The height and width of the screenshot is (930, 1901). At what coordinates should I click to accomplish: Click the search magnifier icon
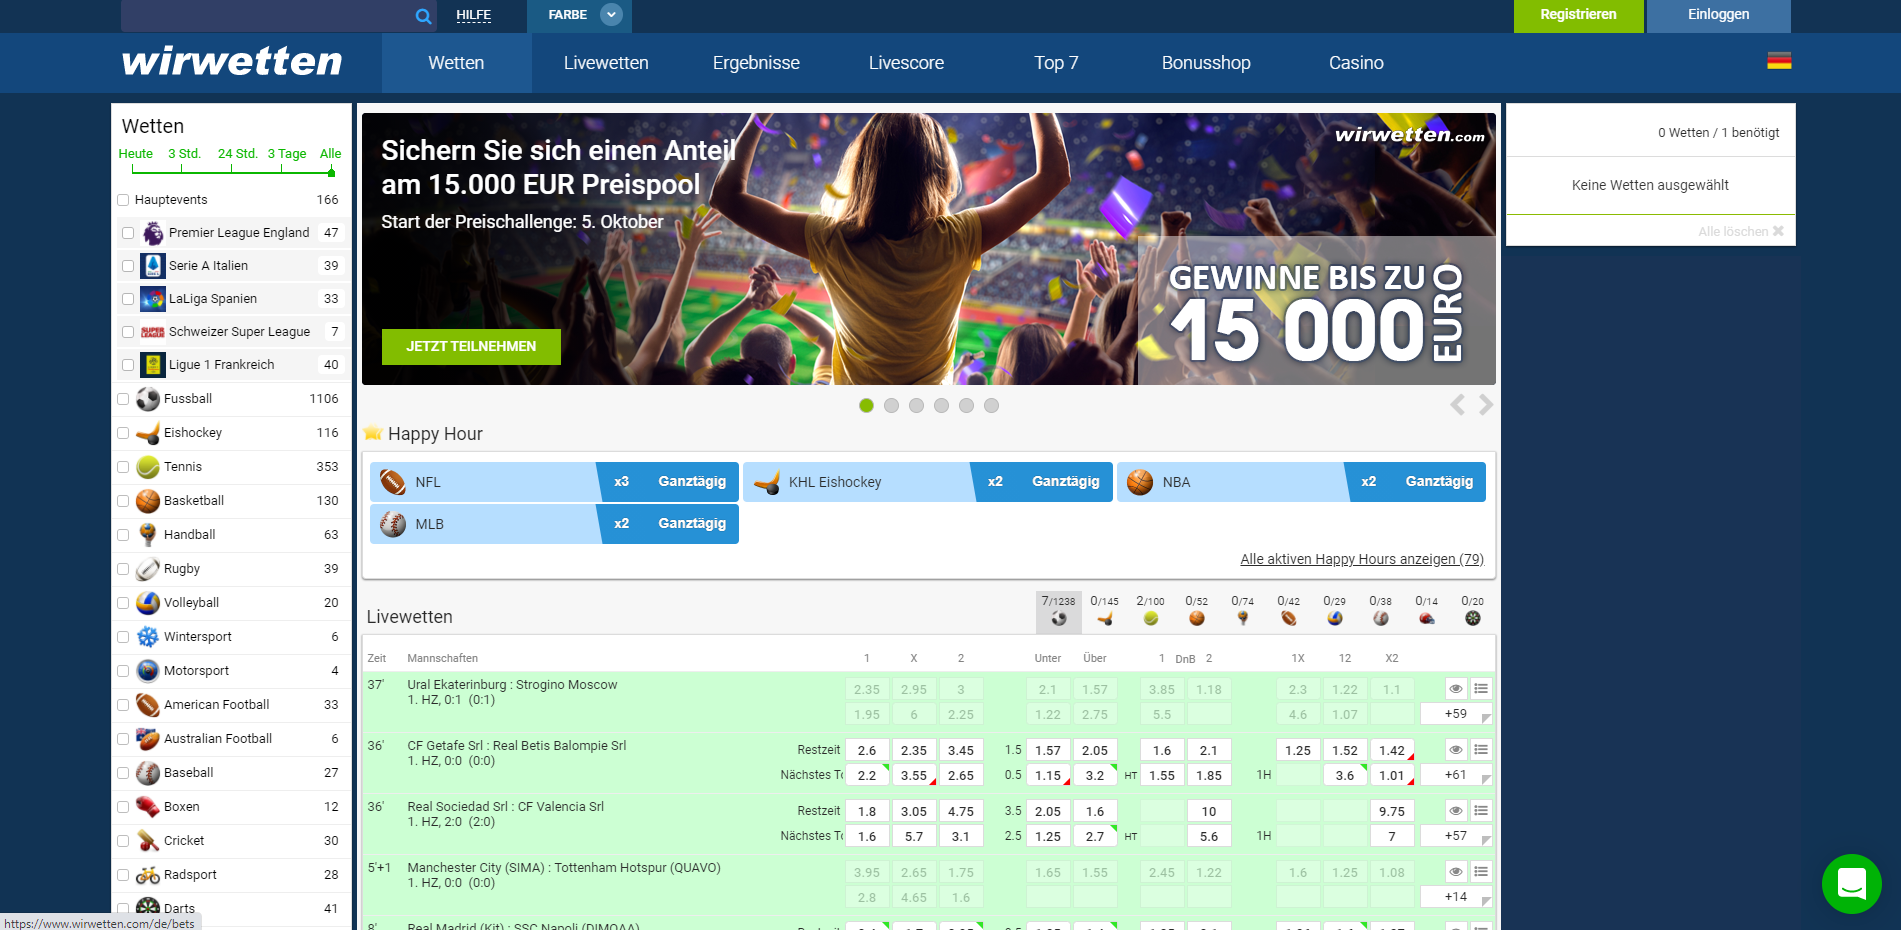(423, 16)
